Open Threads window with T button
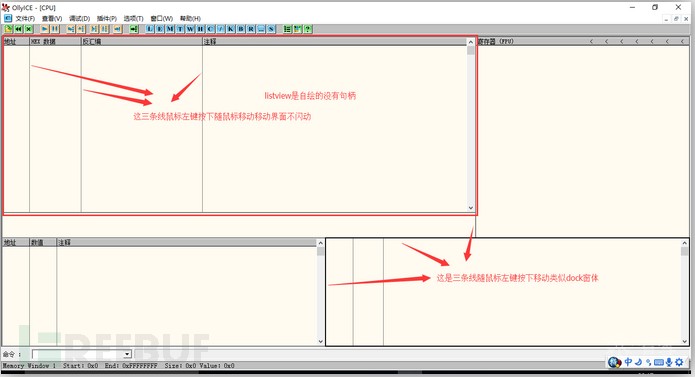Image resolution: width=695 pixels, height=377 pixels. (180, 29)
